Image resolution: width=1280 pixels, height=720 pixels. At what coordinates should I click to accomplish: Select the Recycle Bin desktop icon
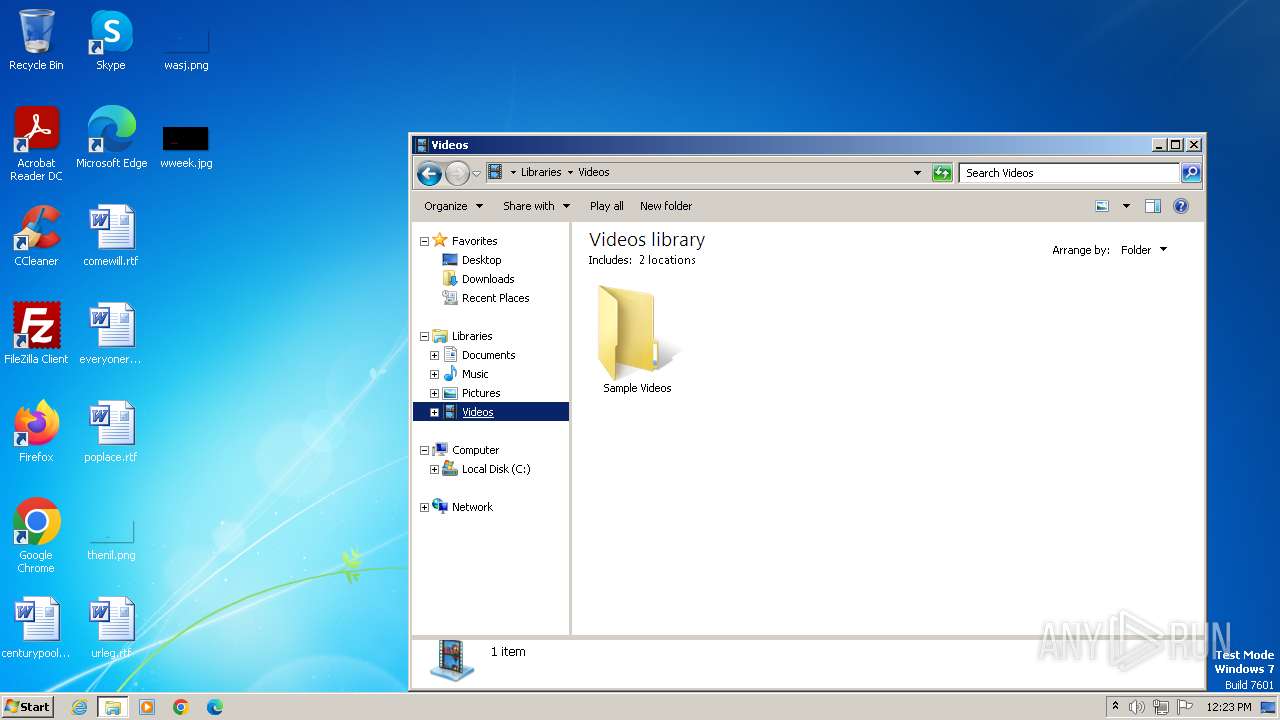[x=36, y=40]
